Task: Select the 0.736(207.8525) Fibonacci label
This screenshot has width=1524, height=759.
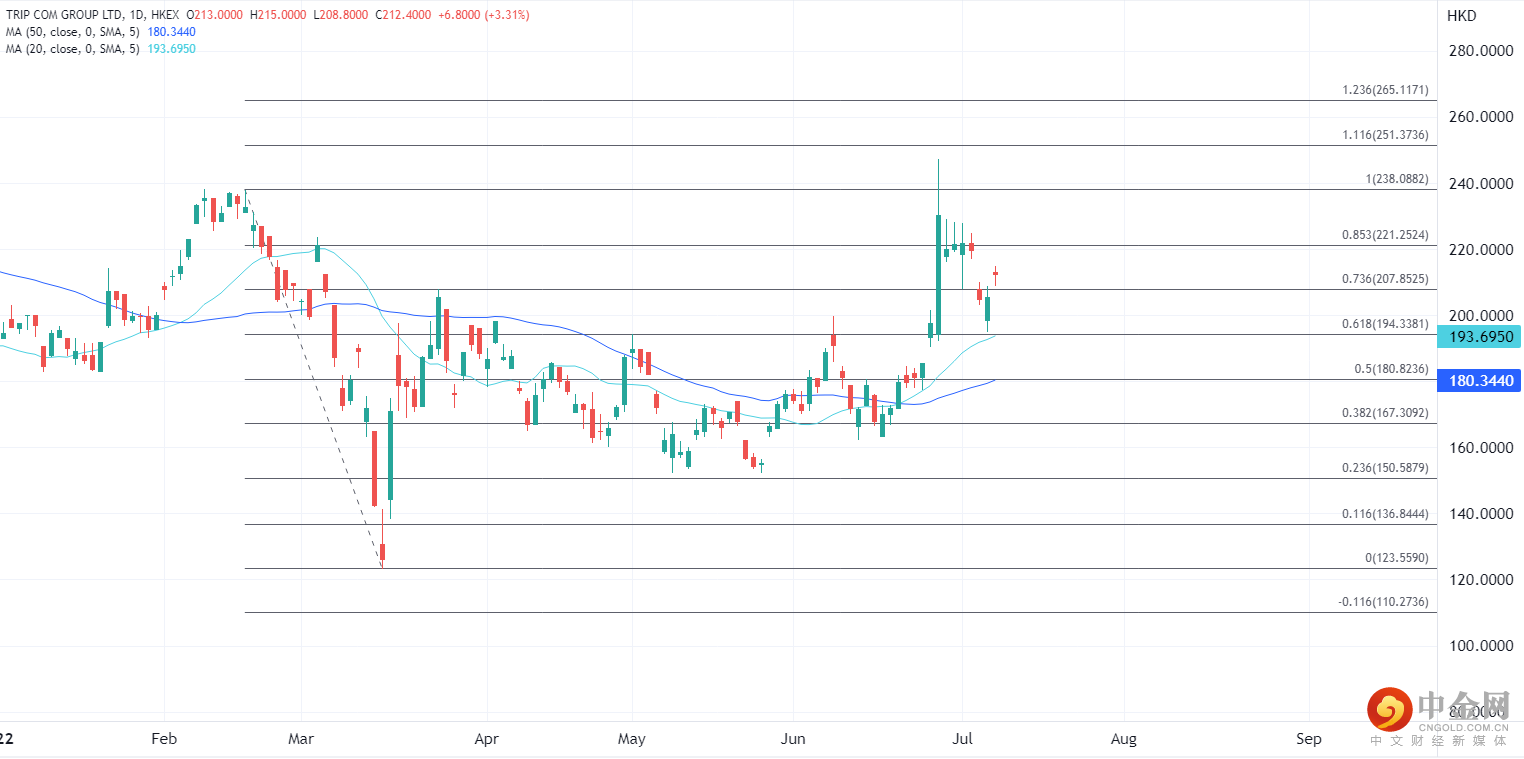Action: [x=1385, y=279]
